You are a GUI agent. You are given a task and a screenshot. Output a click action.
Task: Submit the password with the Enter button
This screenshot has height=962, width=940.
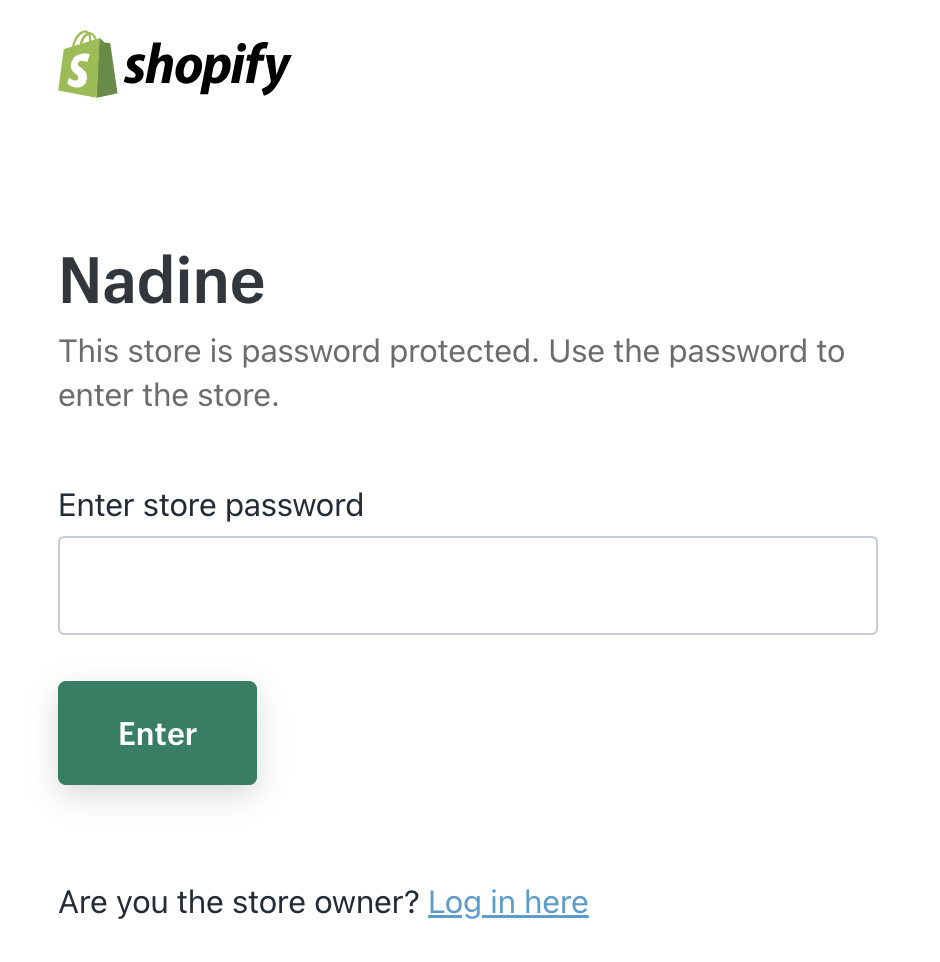(157, 733)
